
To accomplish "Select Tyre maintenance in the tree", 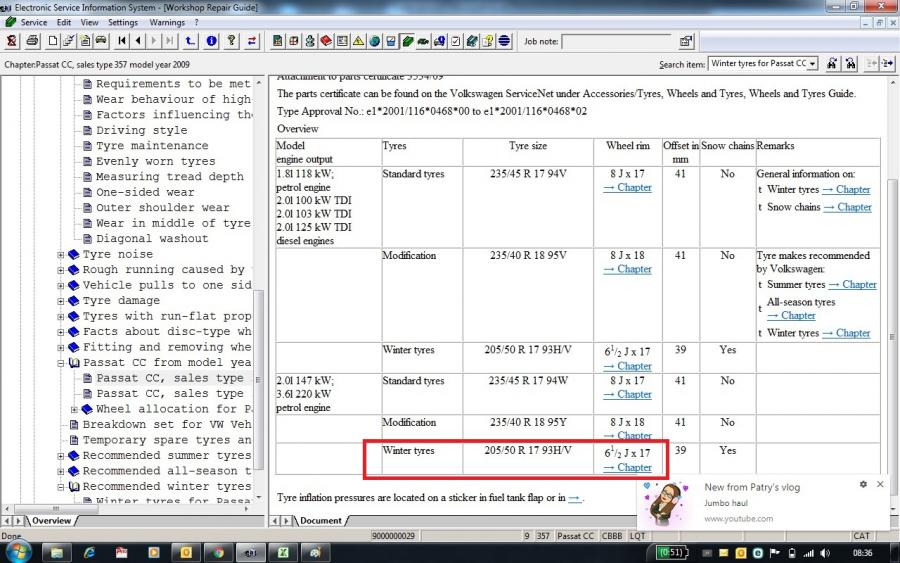I will 152,146.
